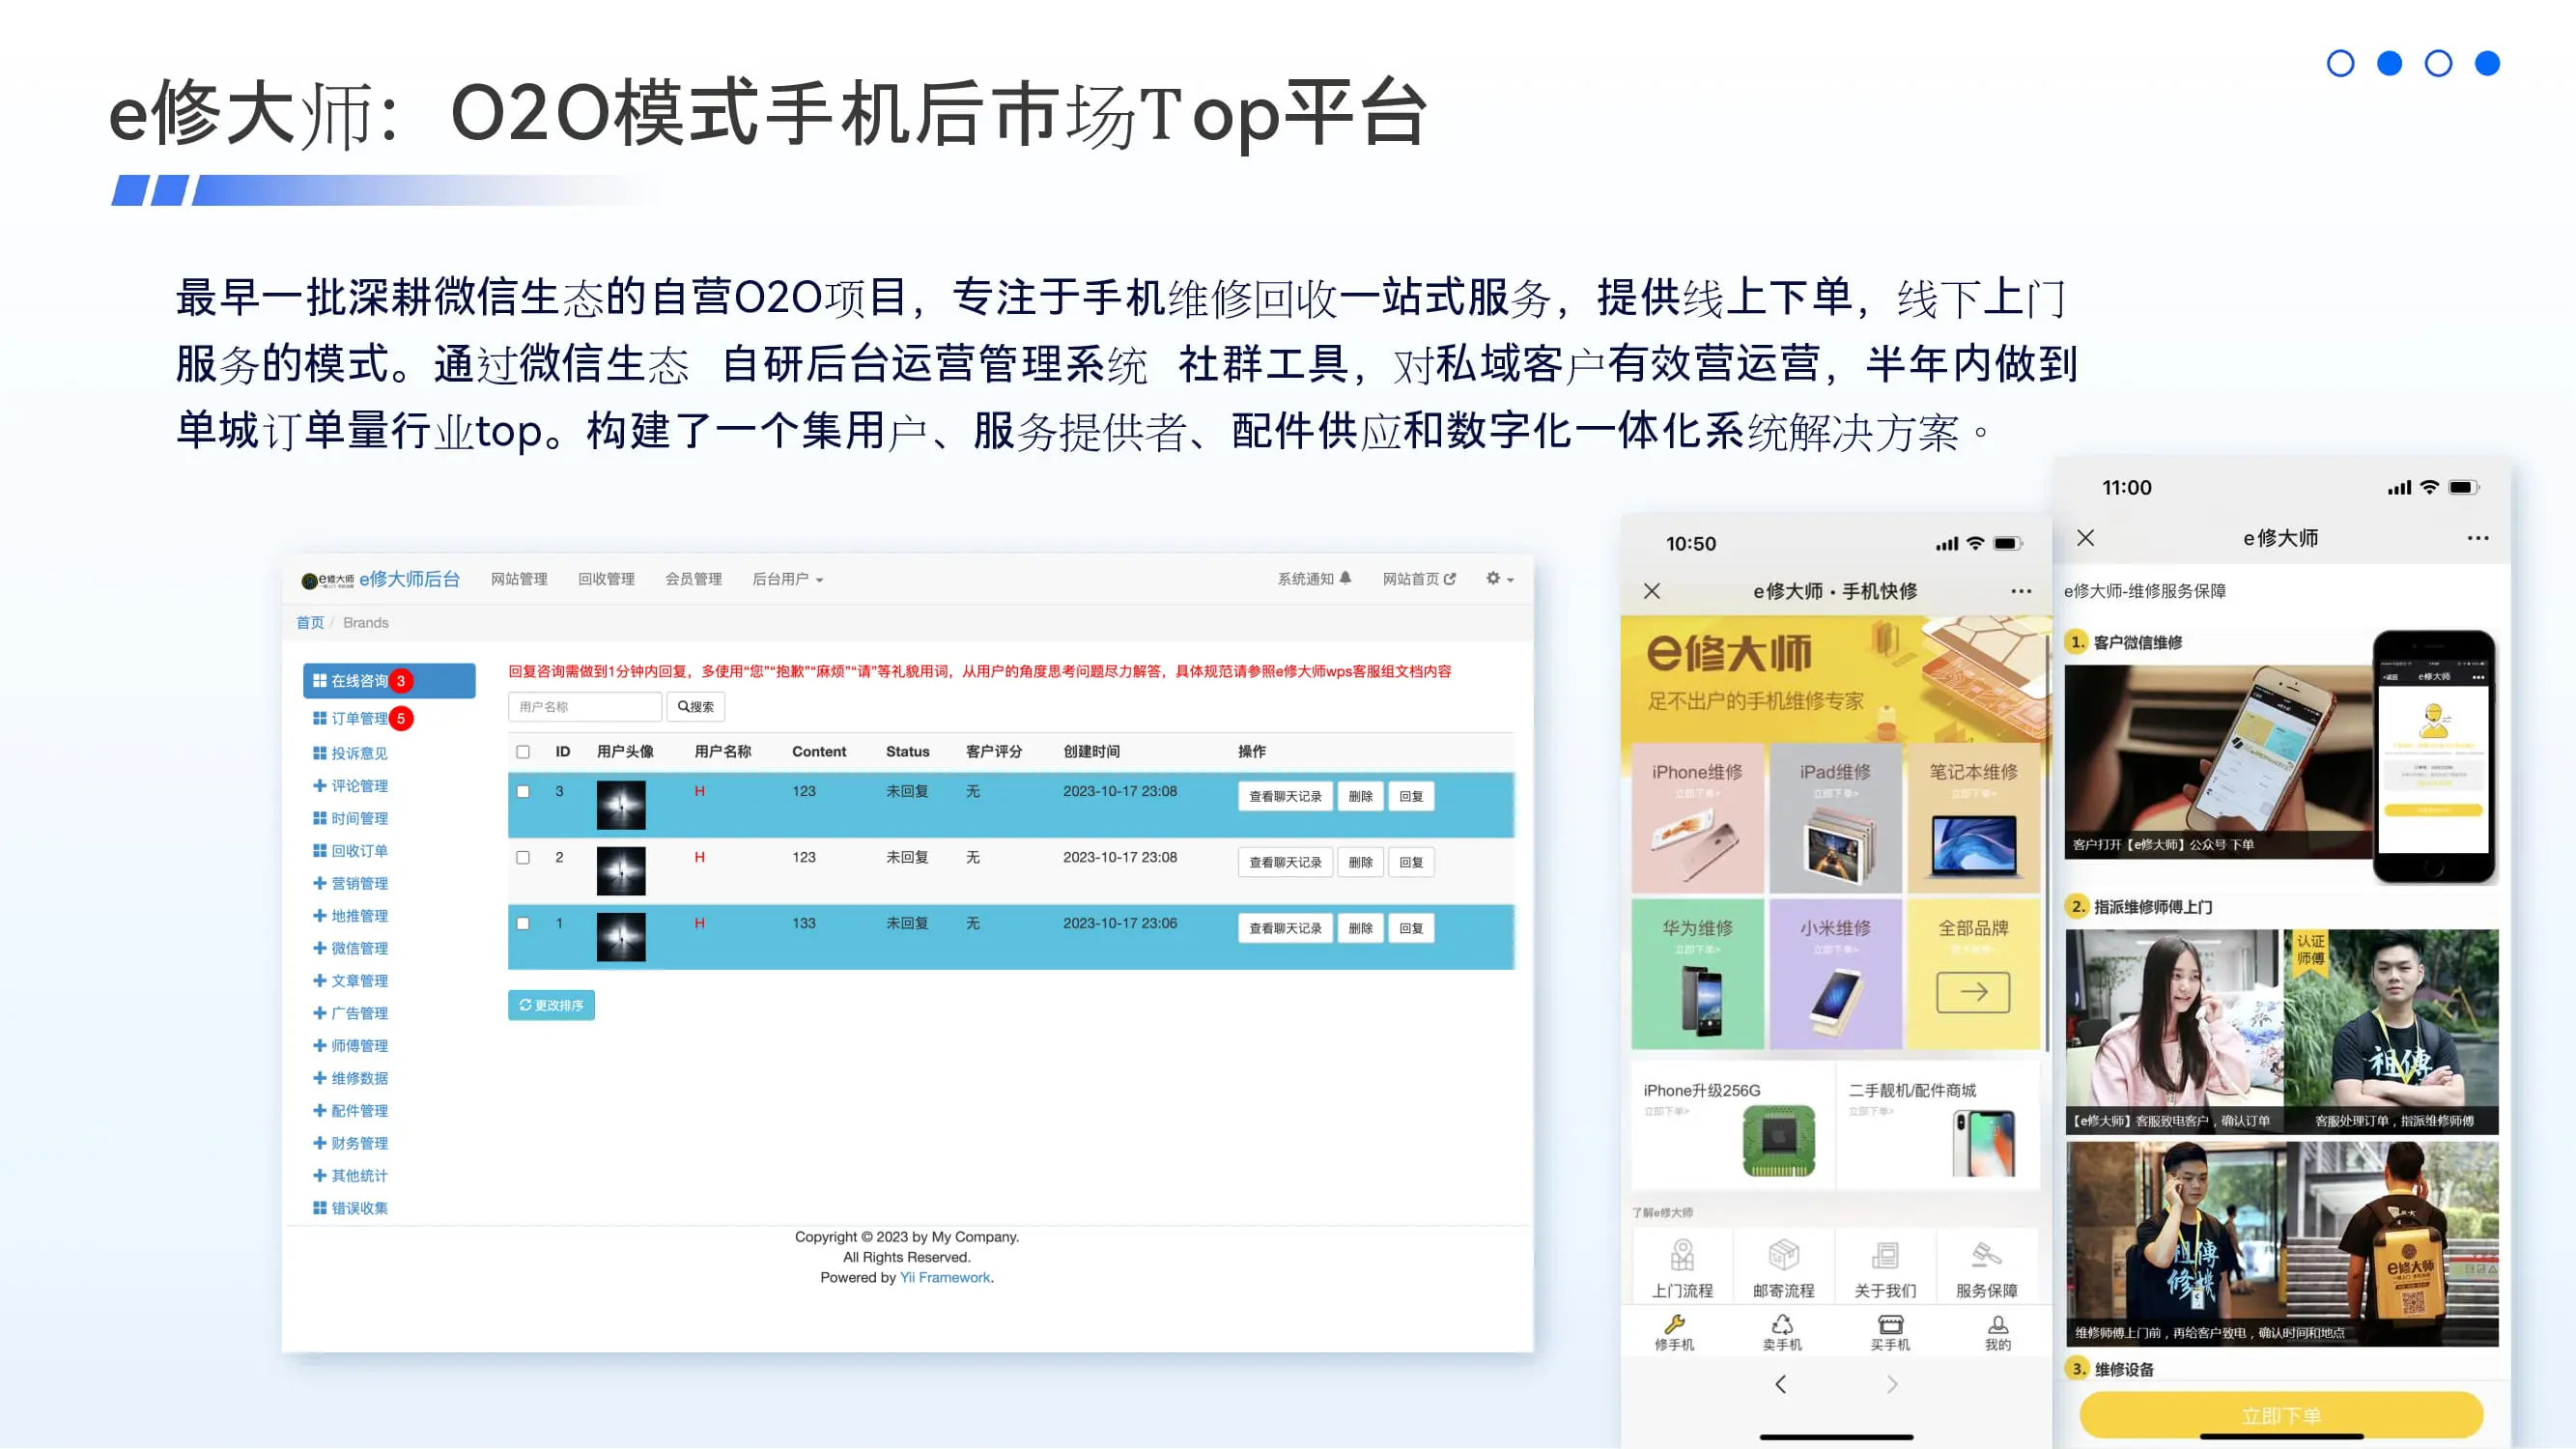This screenshot has width=2576, height=1449.
Task: Click the 卖手机 recycle icon
Action: coord(1782,1325)
